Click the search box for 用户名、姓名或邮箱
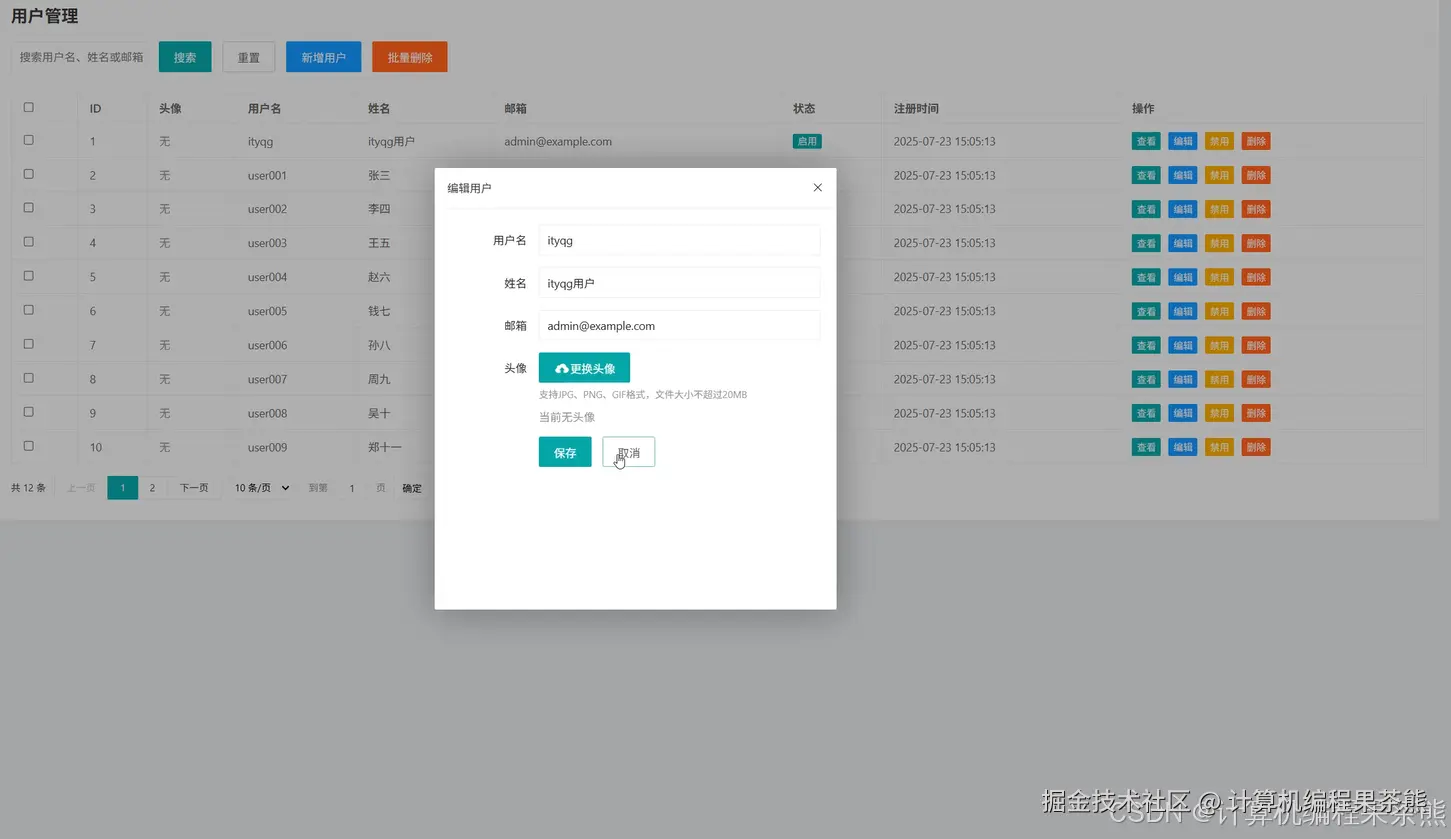Image resolution: width=1451 pixels, height=839 pixels. coord(81,57)
